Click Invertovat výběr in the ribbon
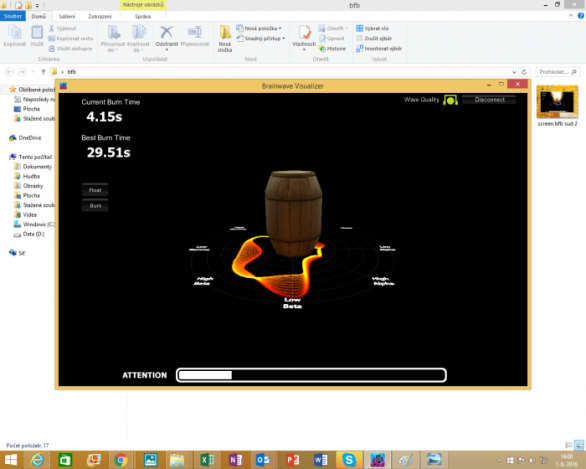 379,48
